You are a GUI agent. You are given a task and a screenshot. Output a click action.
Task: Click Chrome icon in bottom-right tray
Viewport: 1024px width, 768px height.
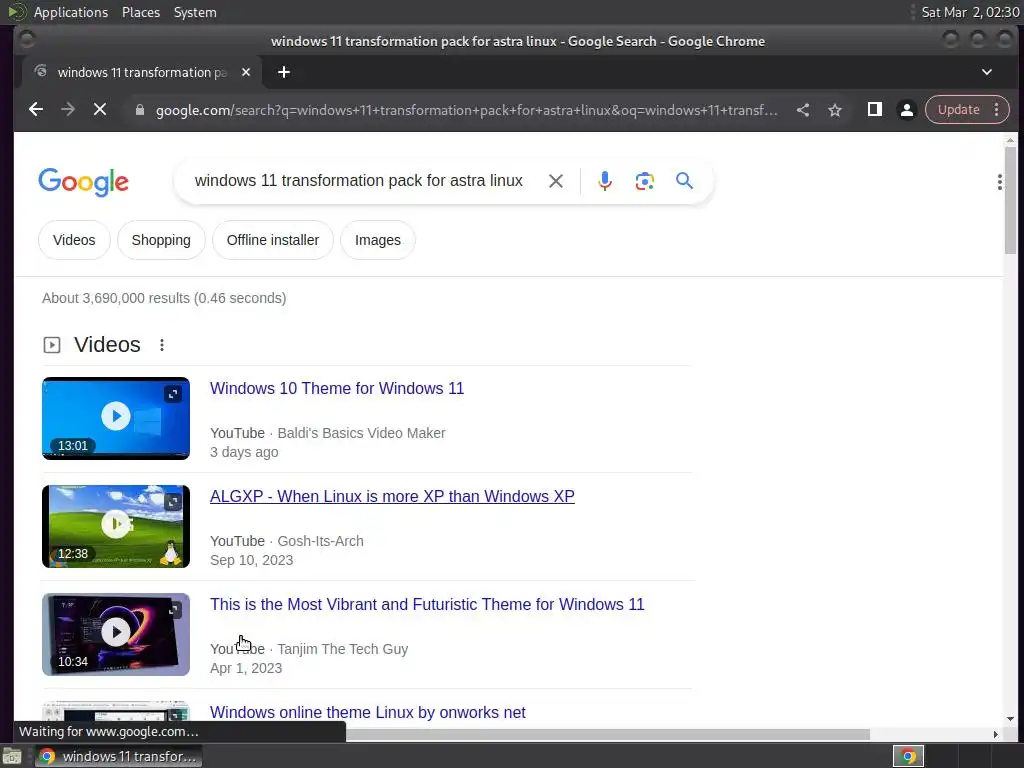(x=908, y=756)
